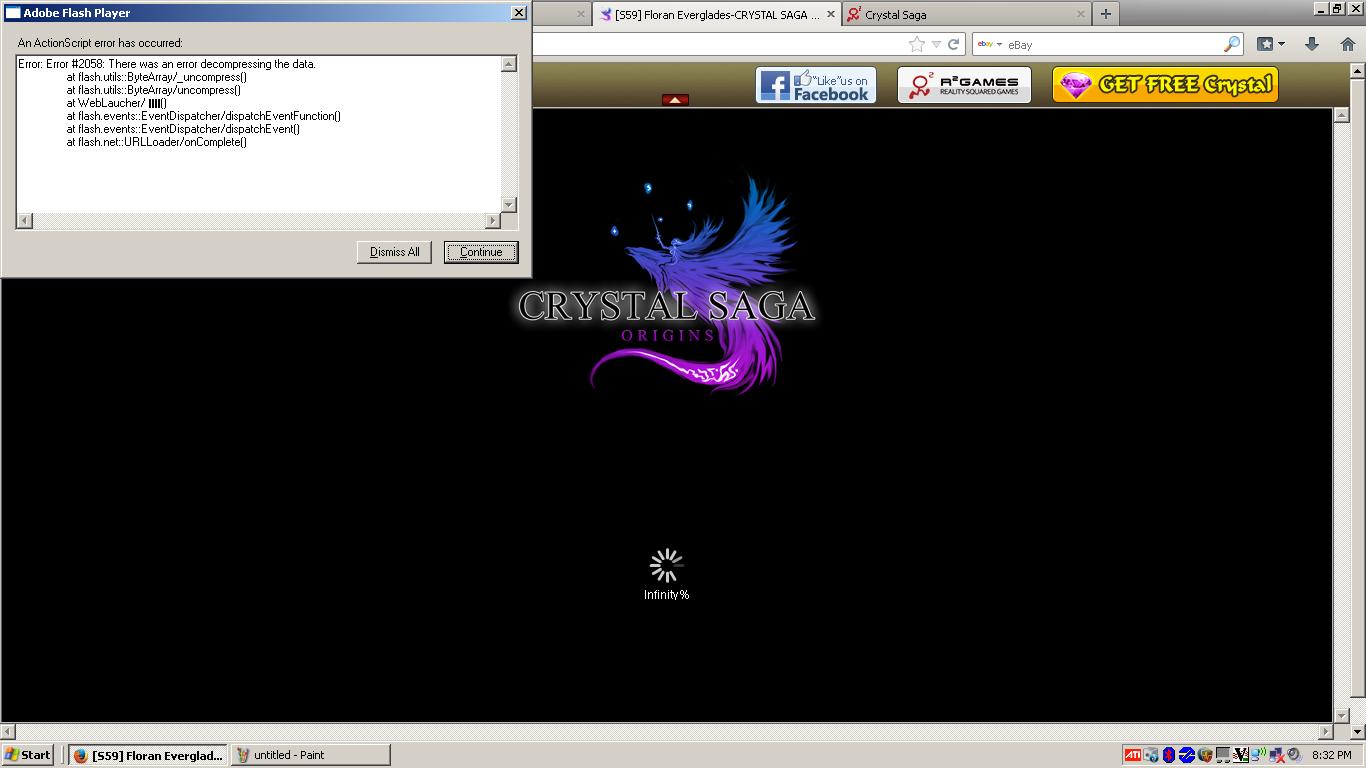The image size is (1366, 768).
Task: Open the Bookmarks menu button
Action: [x=1270, y=44]
